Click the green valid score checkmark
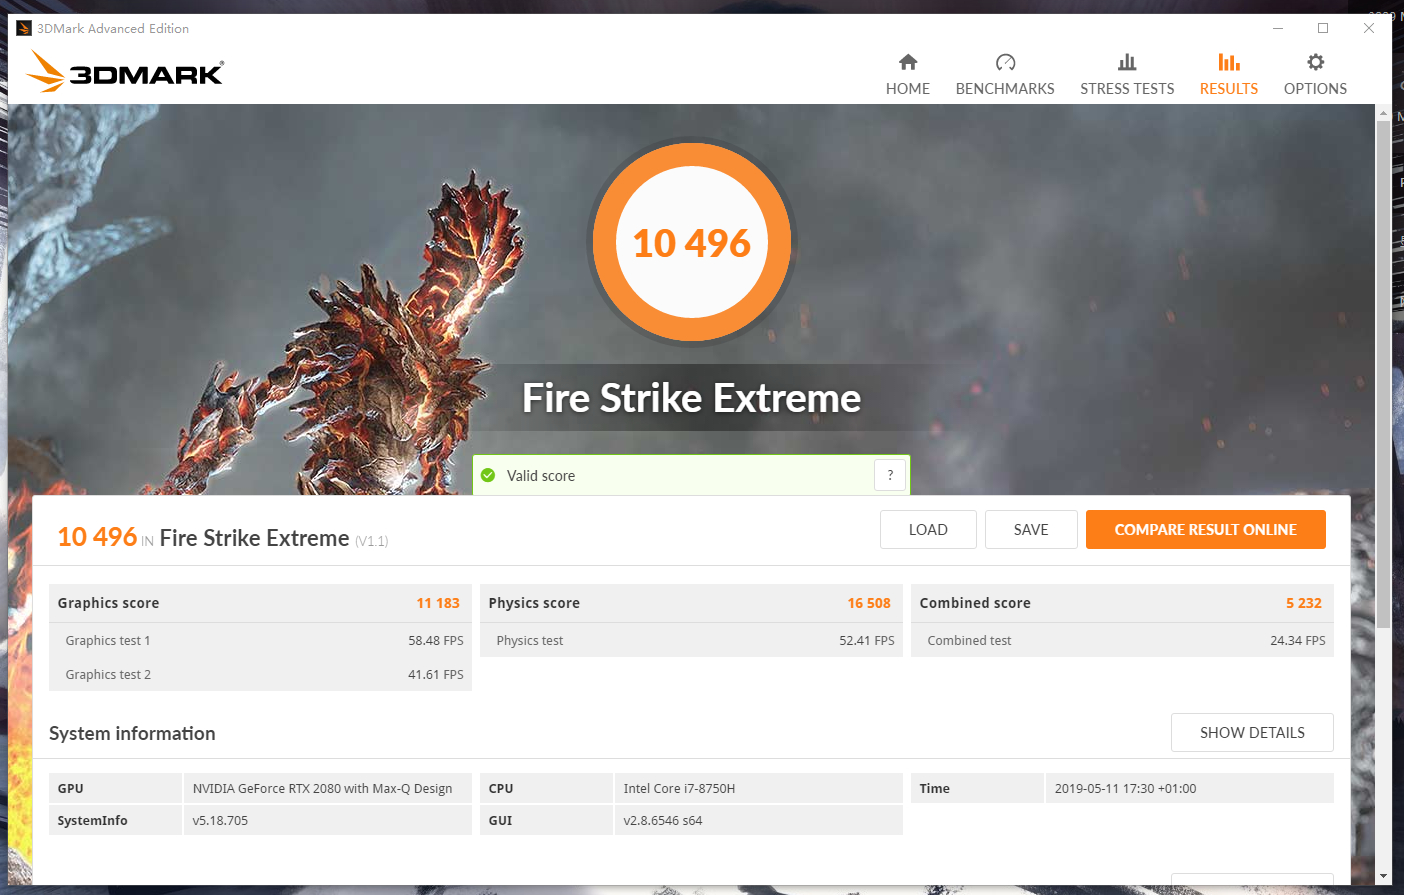 pos(488,475)
